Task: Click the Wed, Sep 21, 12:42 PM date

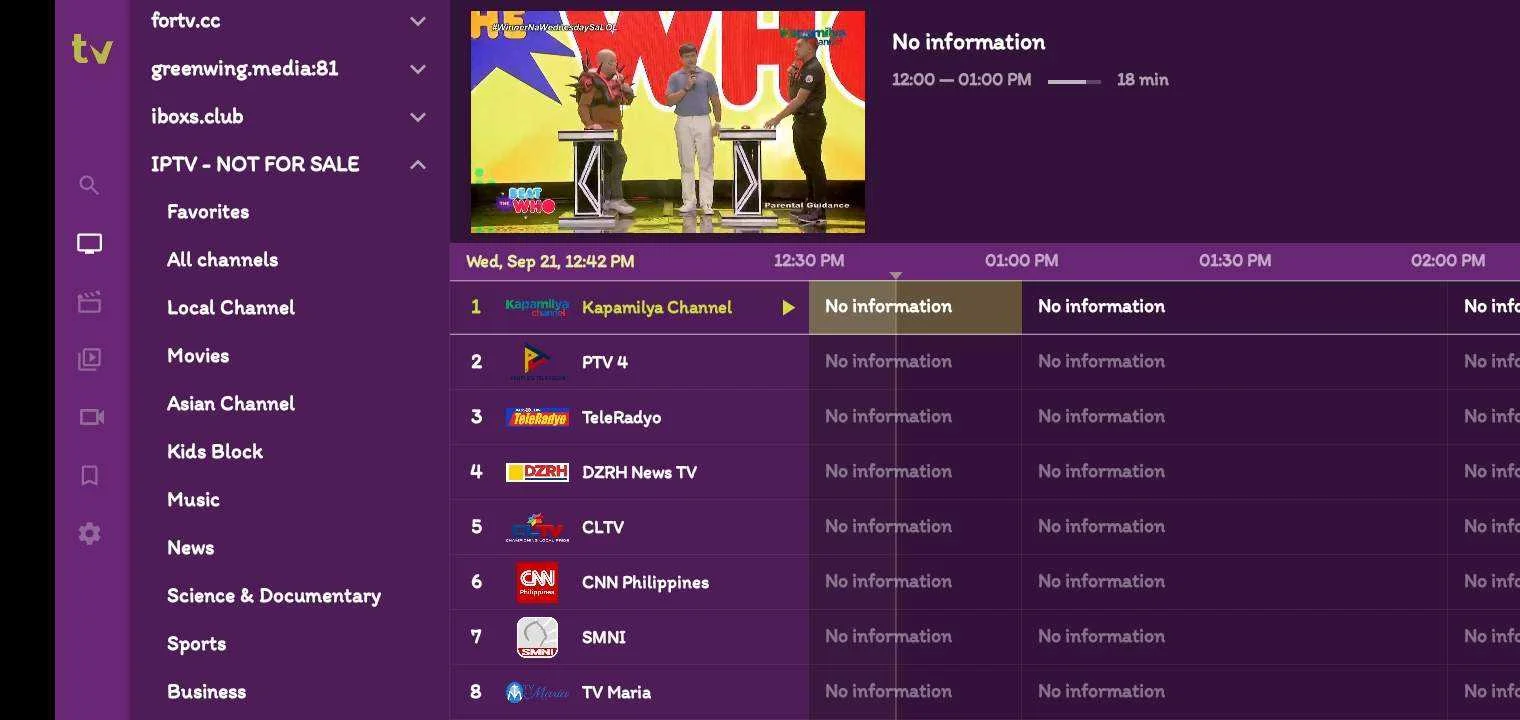Action: tap(550, 262)
